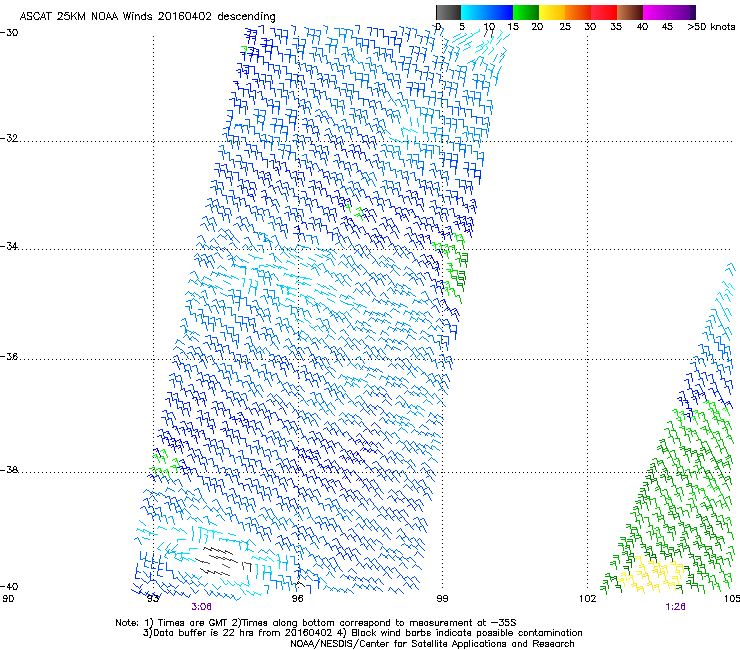Click the yellow wind barb cluster
This screenshot has height=650, width=740.
tap(650, 574)
